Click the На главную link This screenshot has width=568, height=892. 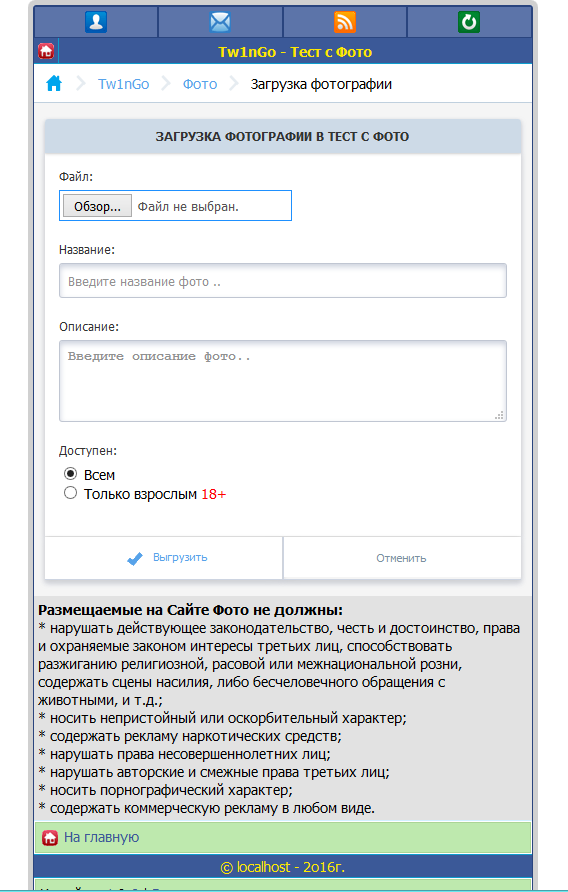point(101,837)
